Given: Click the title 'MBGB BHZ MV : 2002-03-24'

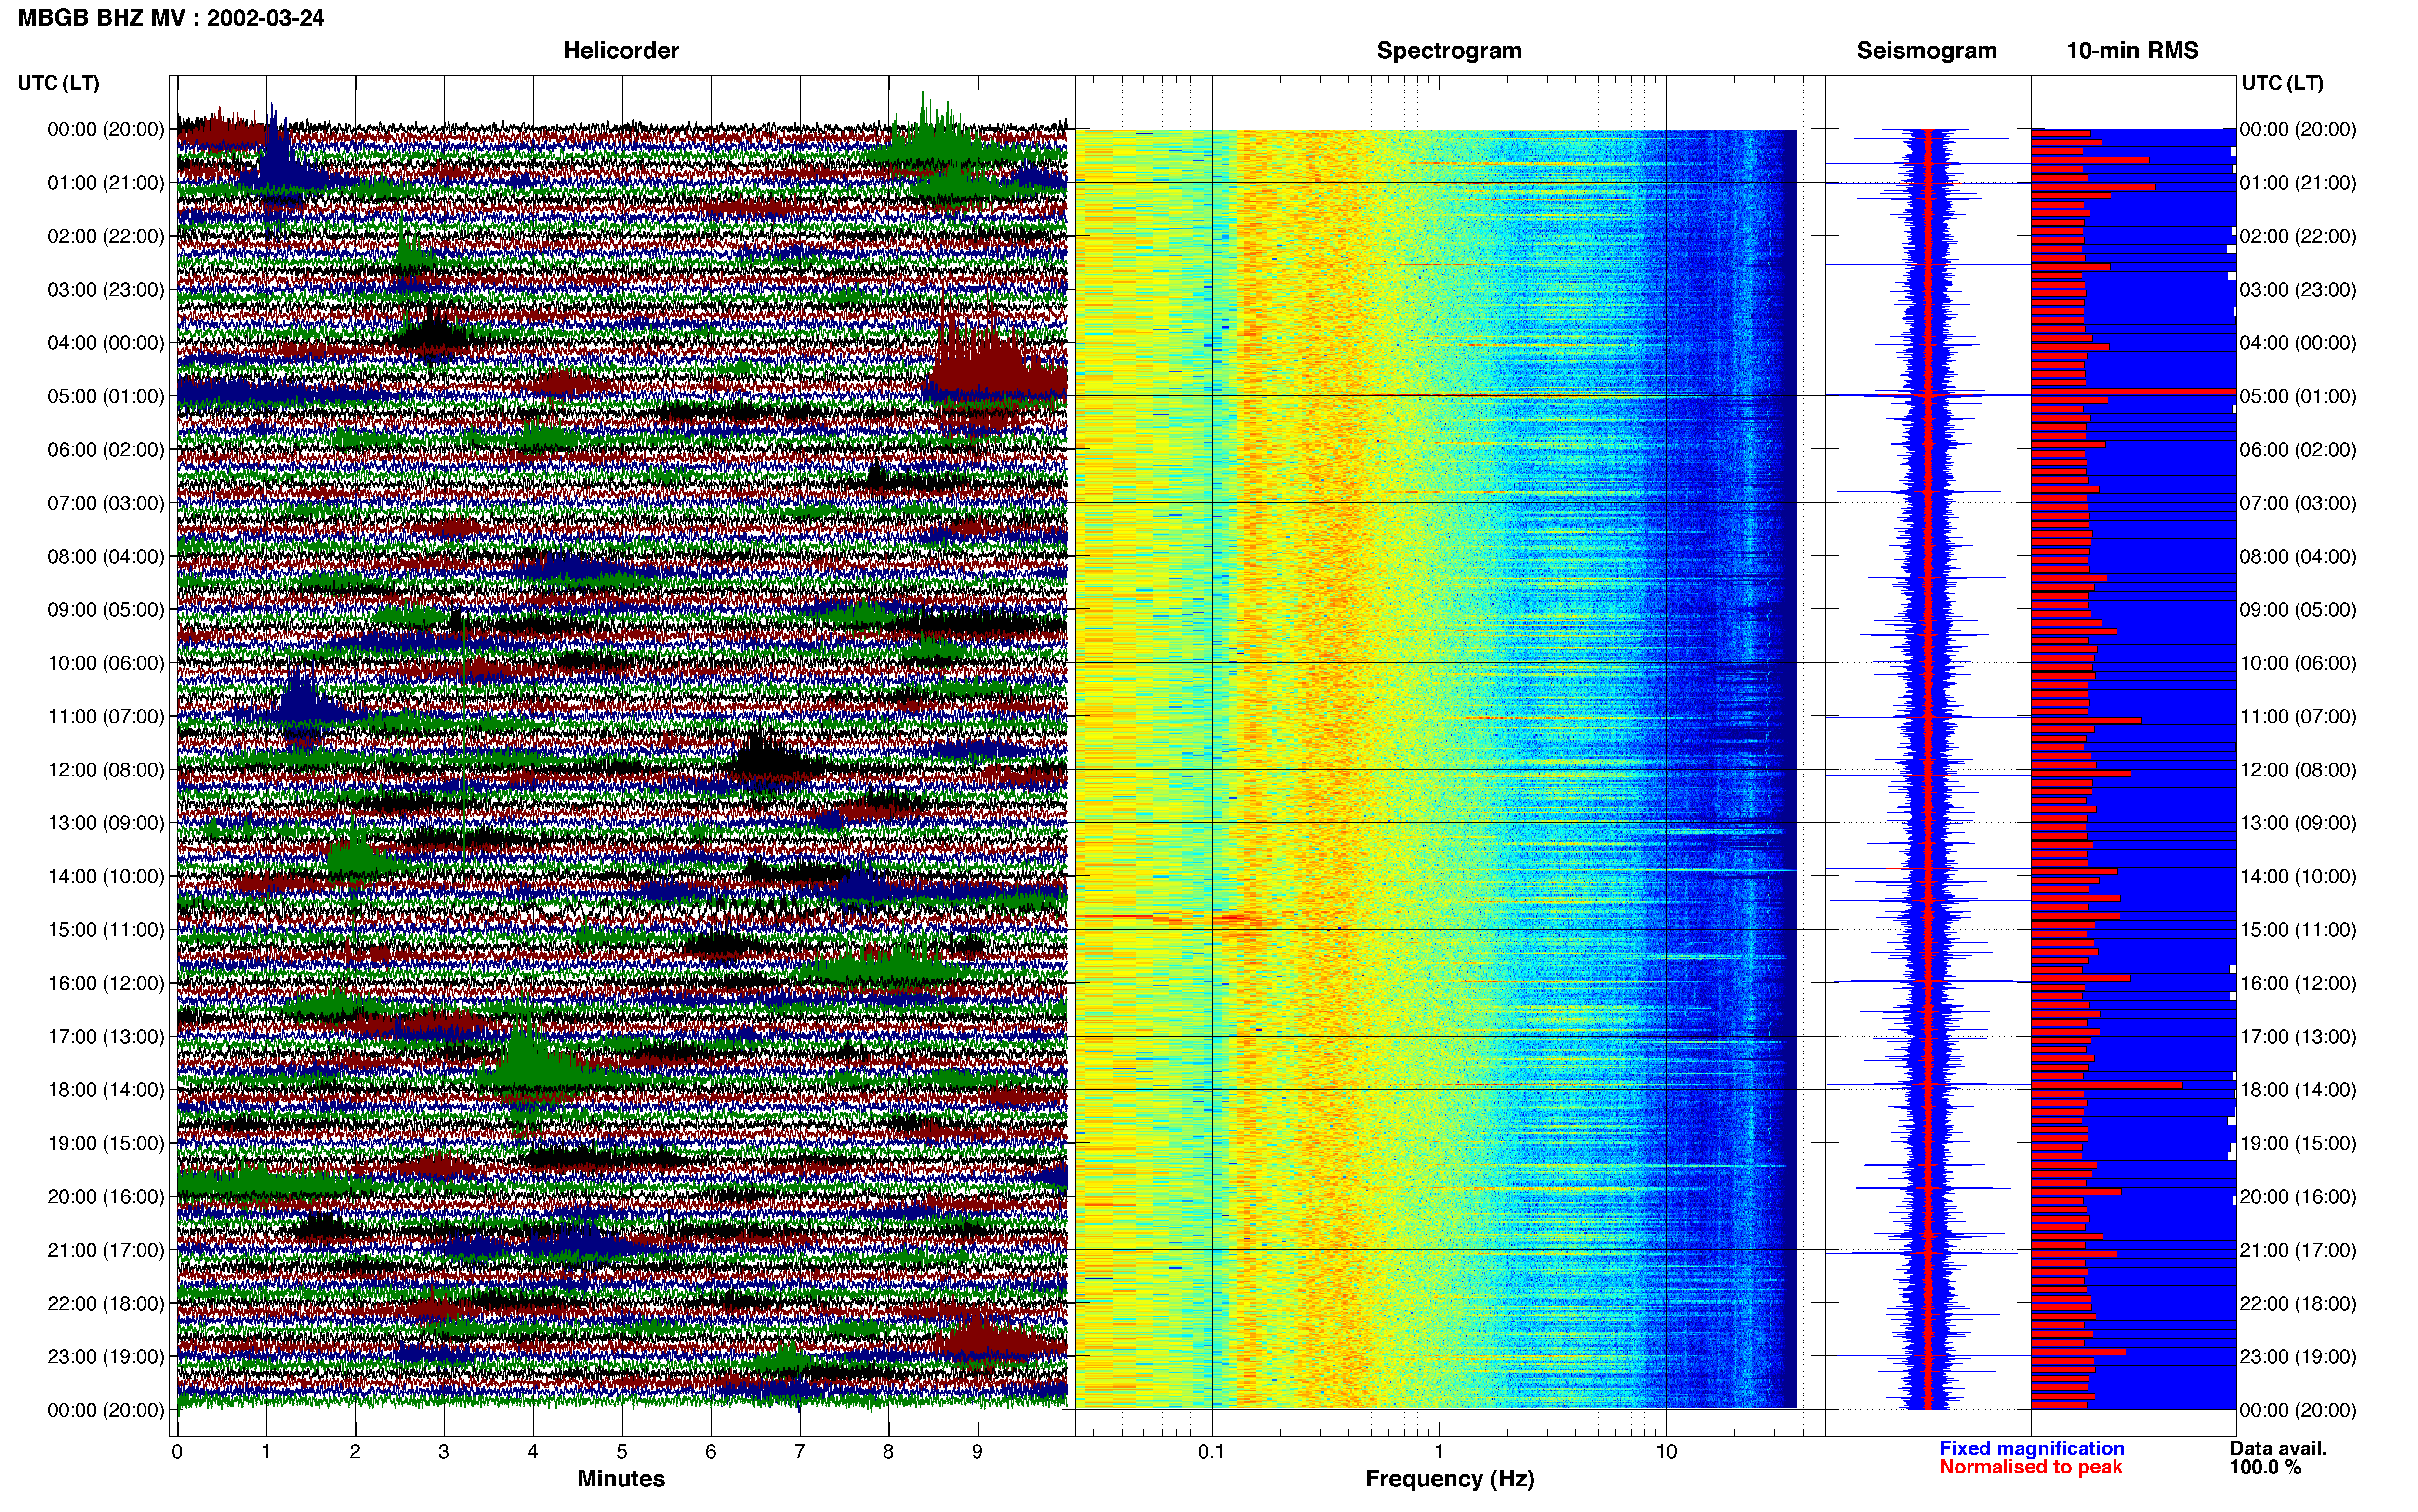Looking at the screenshot, I should tap(171, 18).
